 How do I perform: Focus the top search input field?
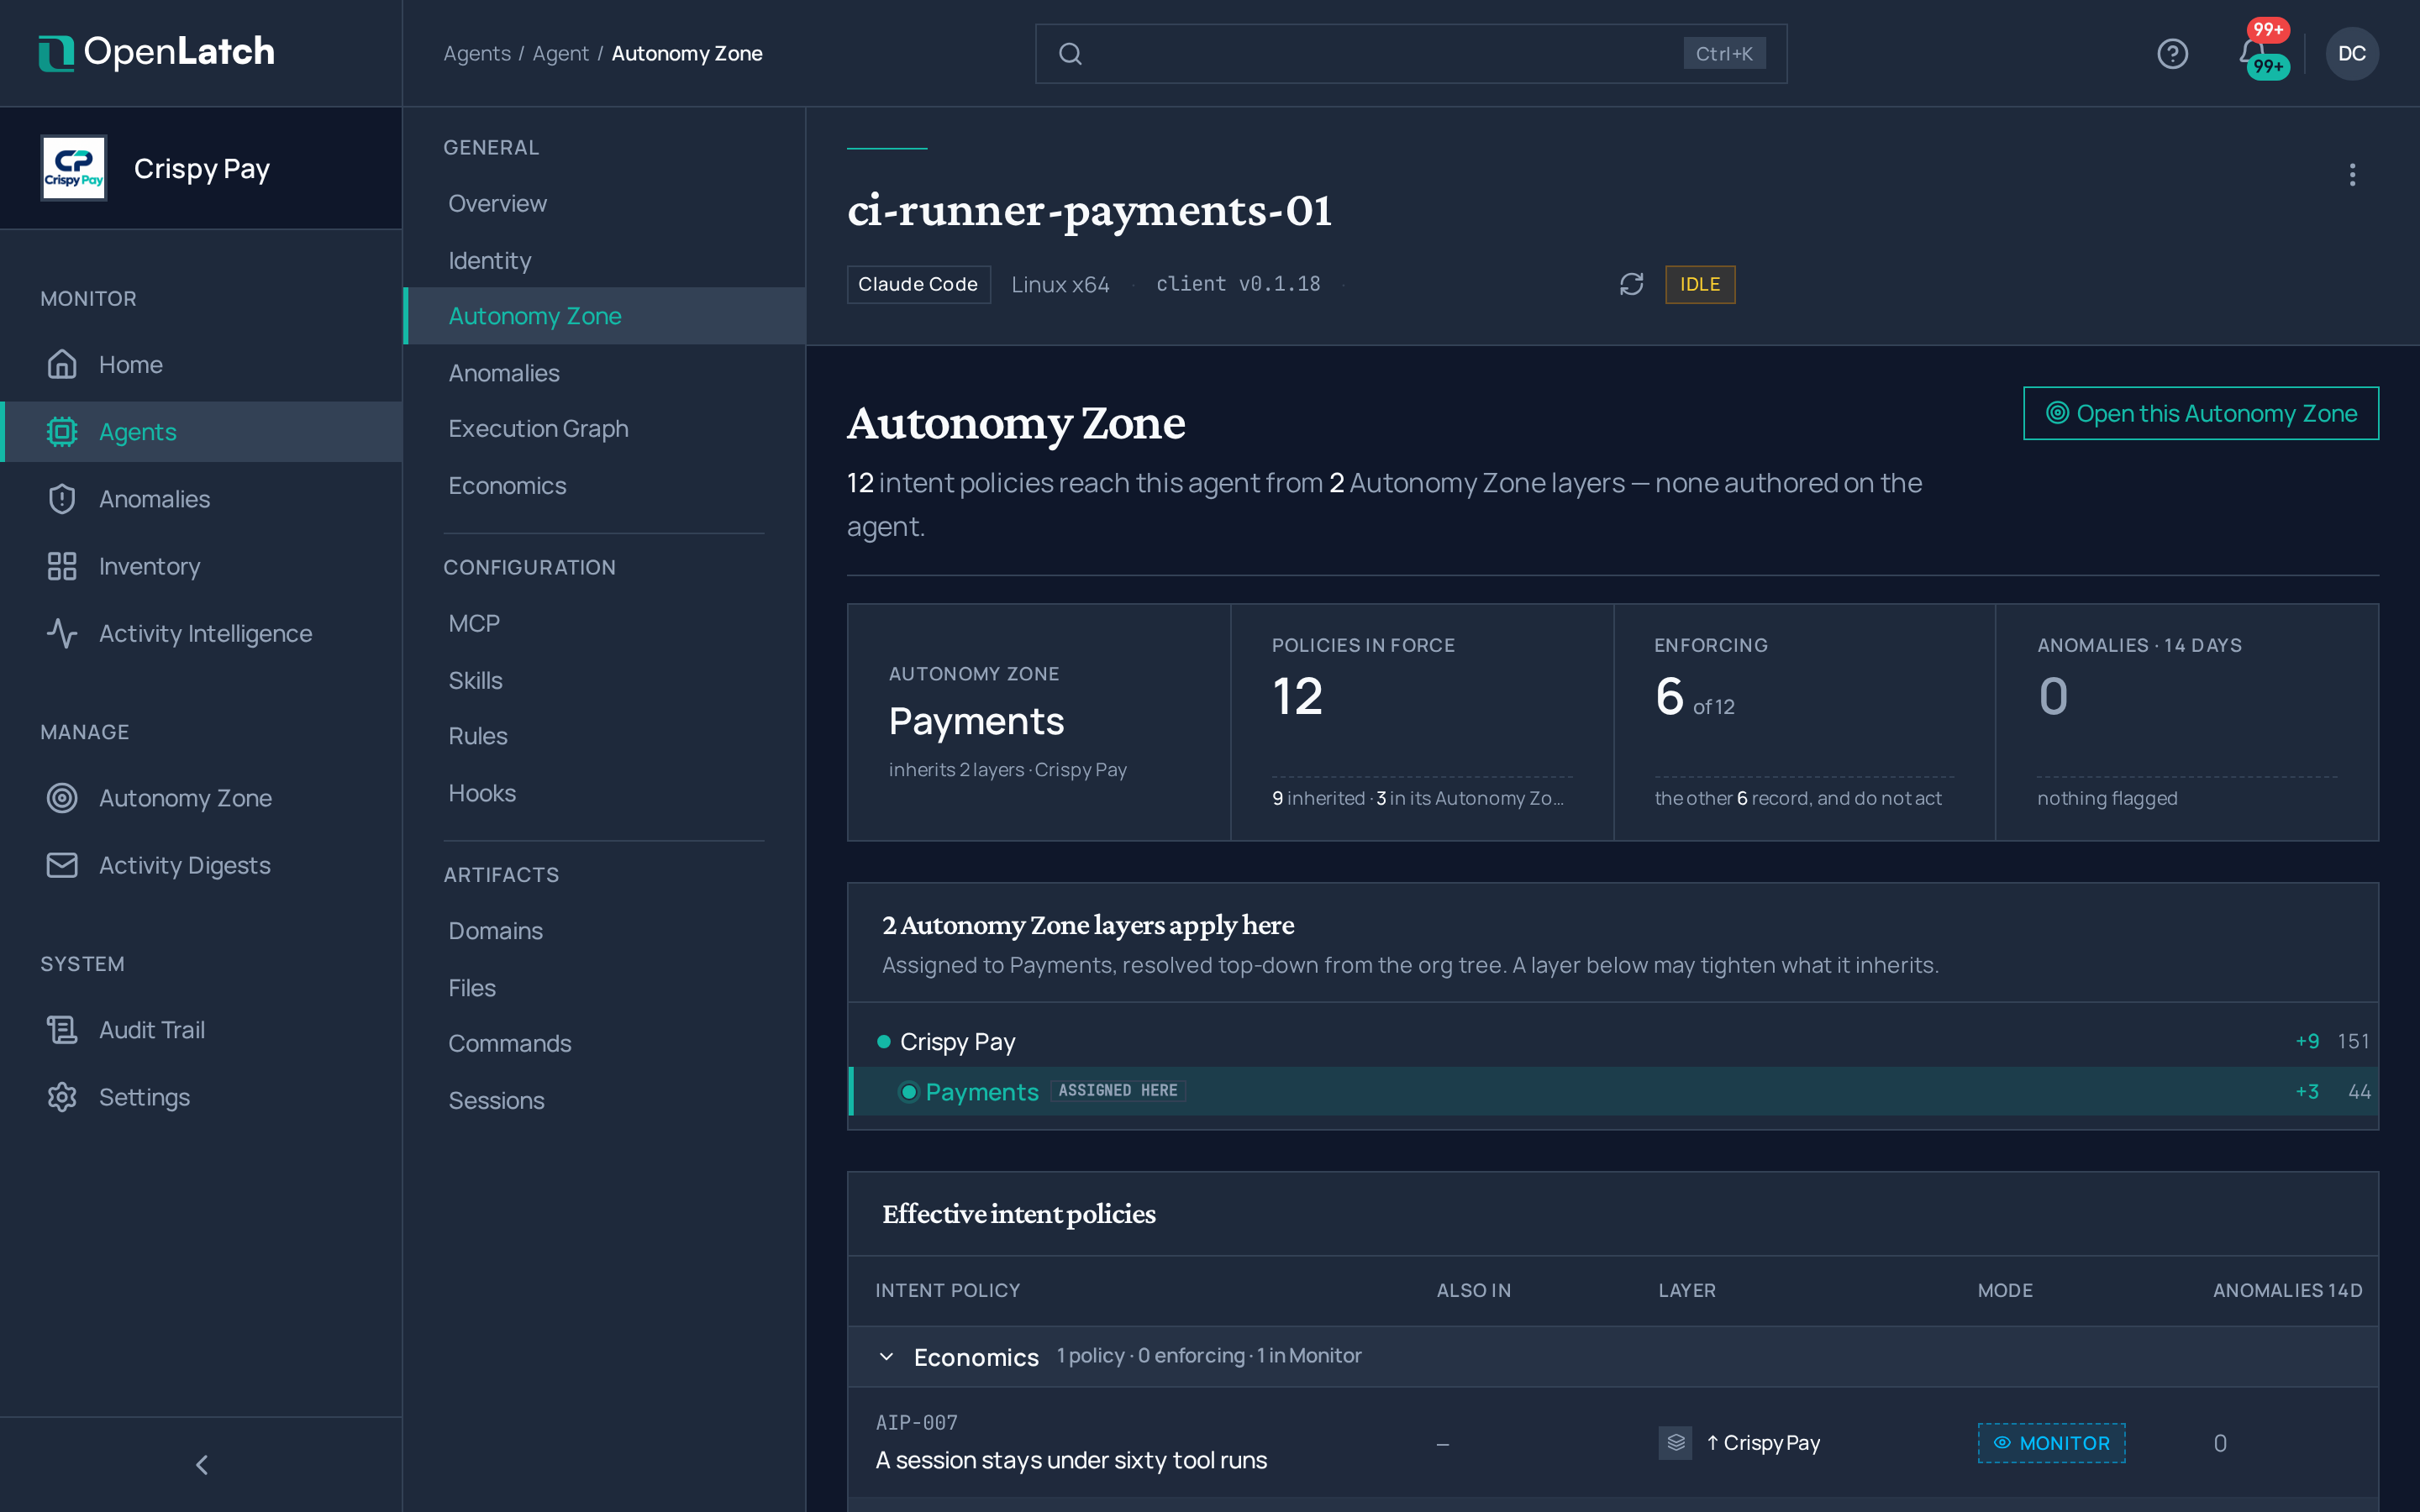click(x=1410, y=54)
